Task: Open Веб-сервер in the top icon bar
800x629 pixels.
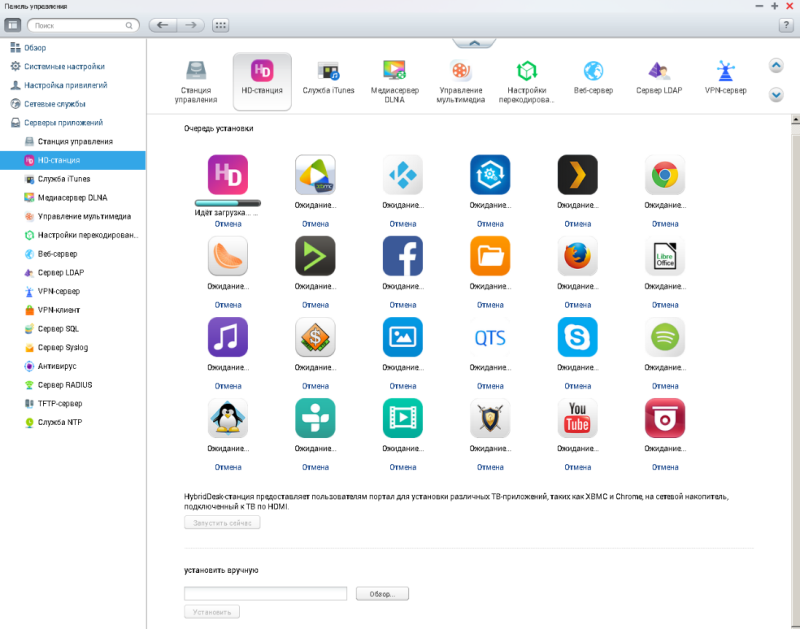Action: click(593, 78)
